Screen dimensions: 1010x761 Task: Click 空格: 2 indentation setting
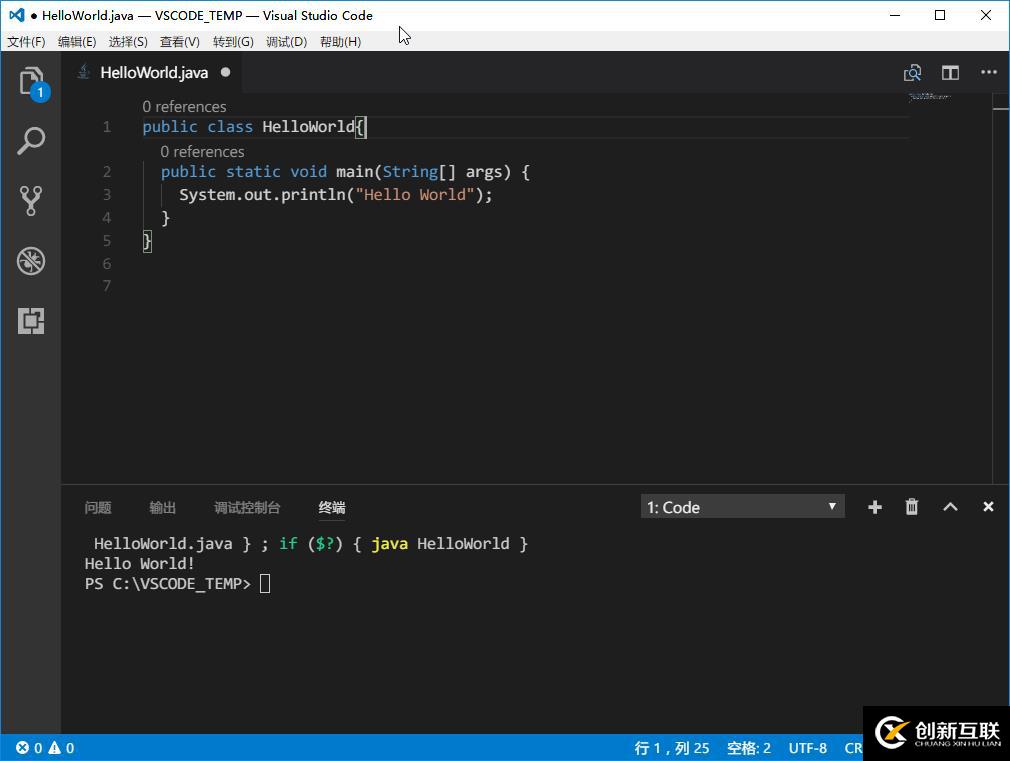click(748, 748)
